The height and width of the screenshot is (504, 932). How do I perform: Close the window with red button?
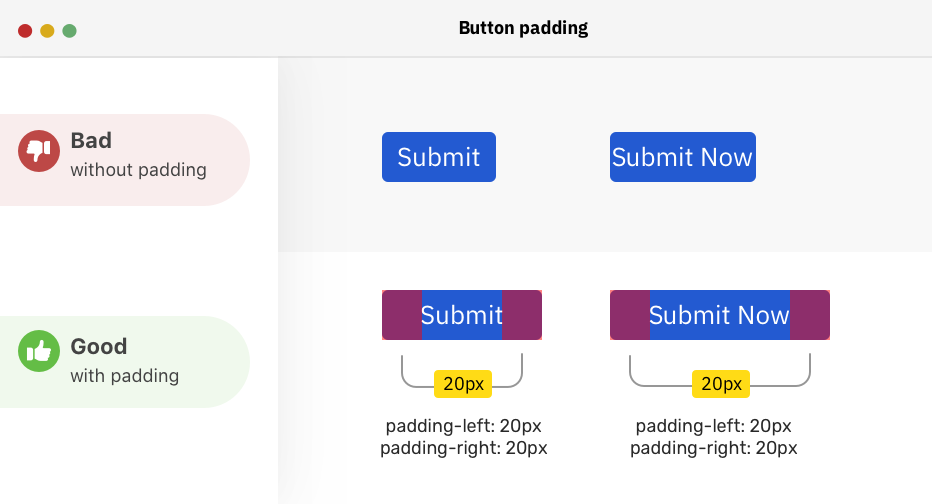coord(25,31)
